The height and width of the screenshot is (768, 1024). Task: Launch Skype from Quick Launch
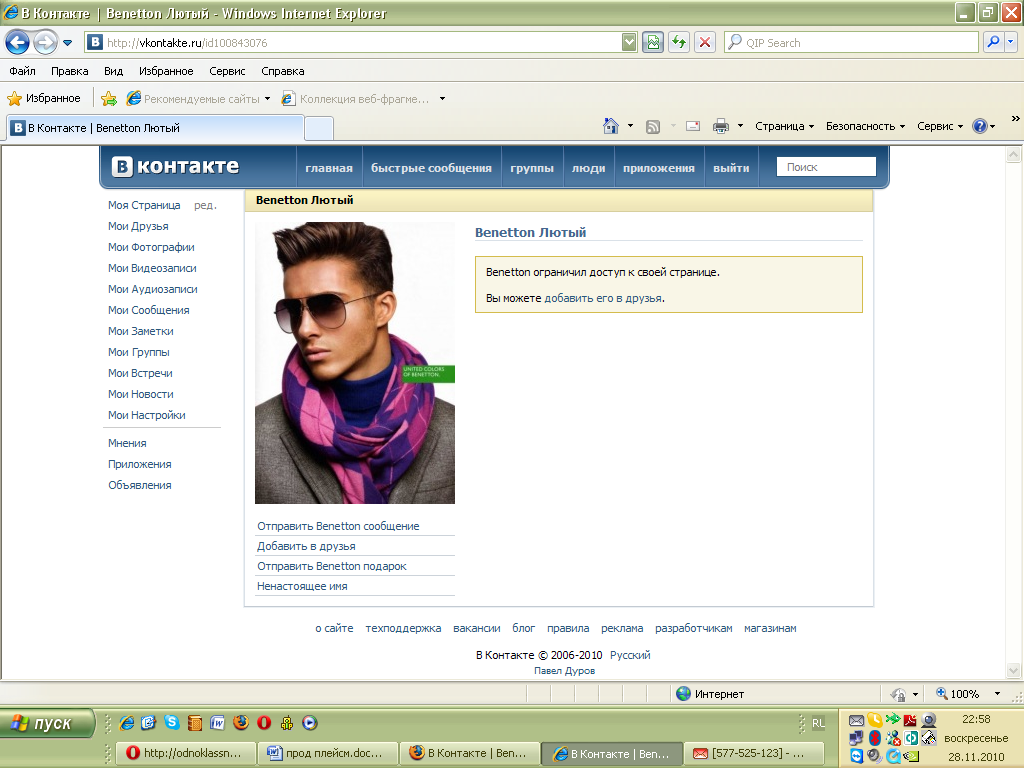pyautogui.click(x=172, y=722)
